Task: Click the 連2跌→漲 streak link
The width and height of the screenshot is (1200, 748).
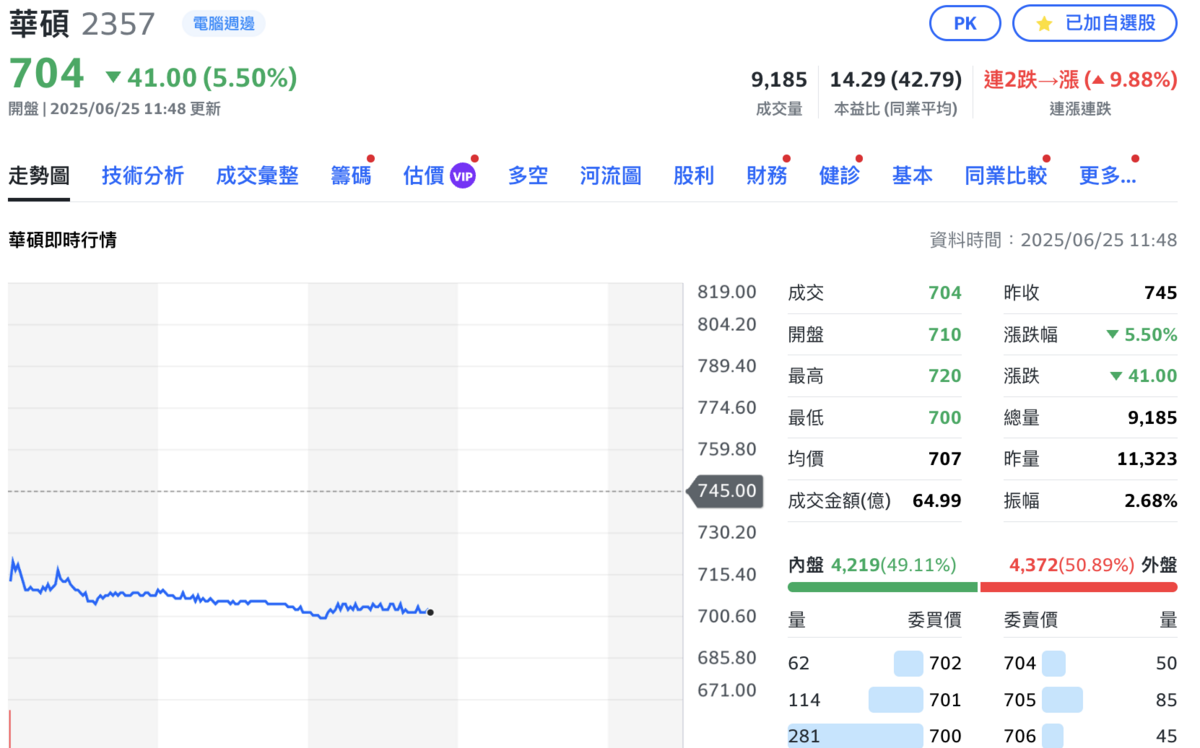Action: pos(1032,77)
